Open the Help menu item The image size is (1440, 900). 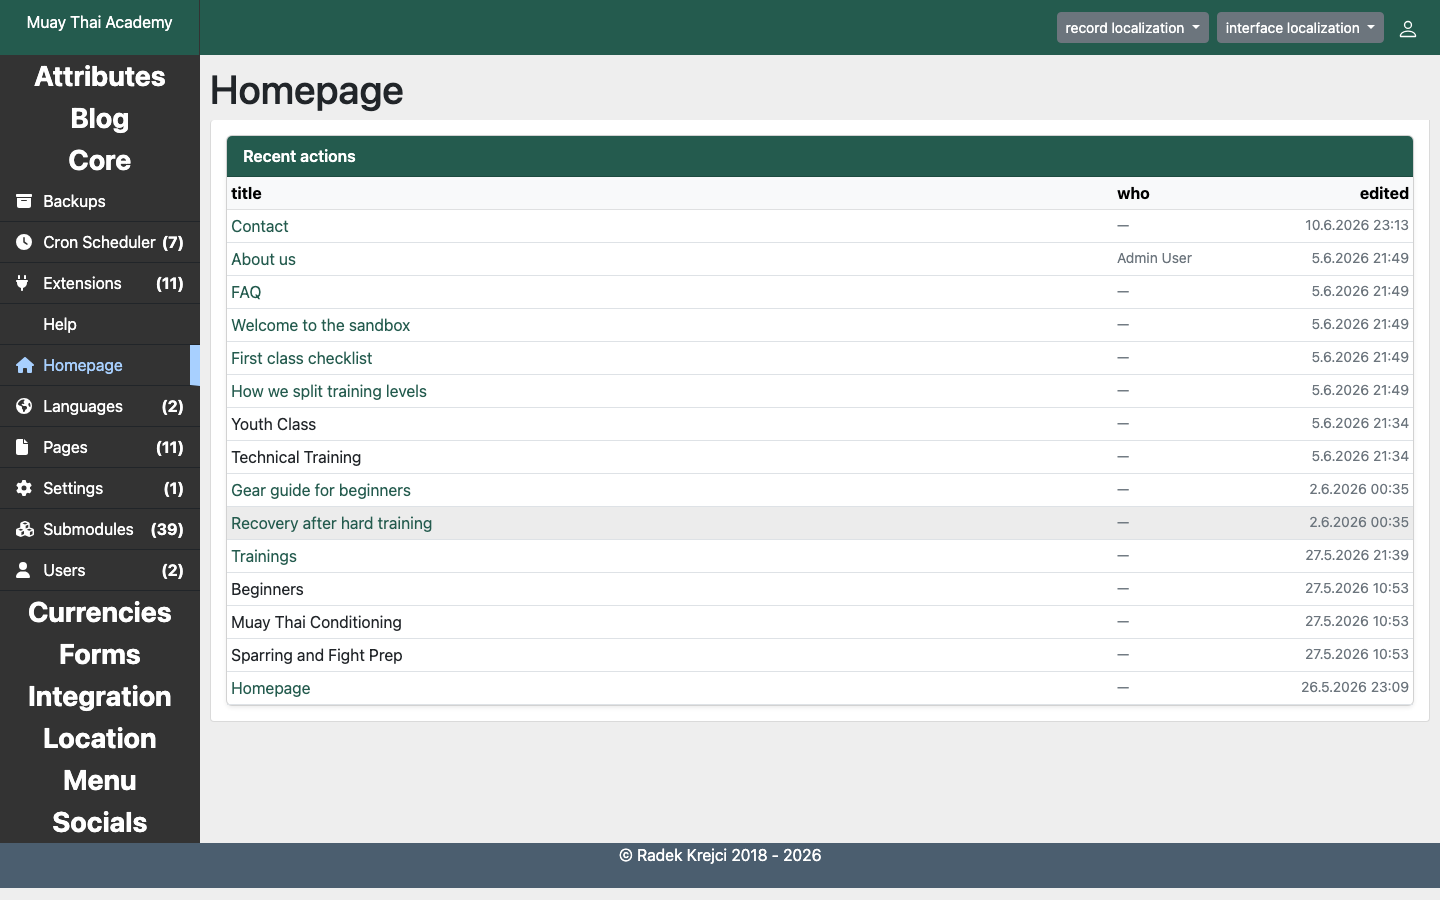tap(100, 324)
